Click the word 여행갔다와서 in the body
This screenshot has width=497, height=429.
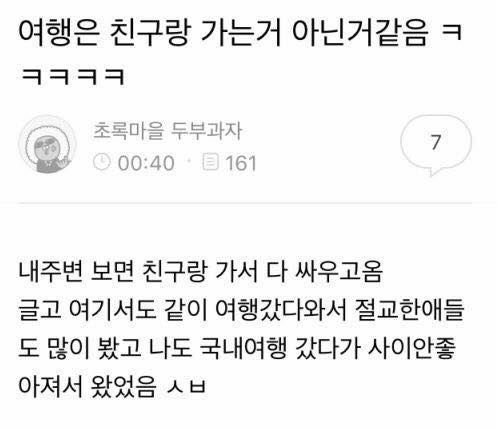pyautogui.click(x=281, y=310)
